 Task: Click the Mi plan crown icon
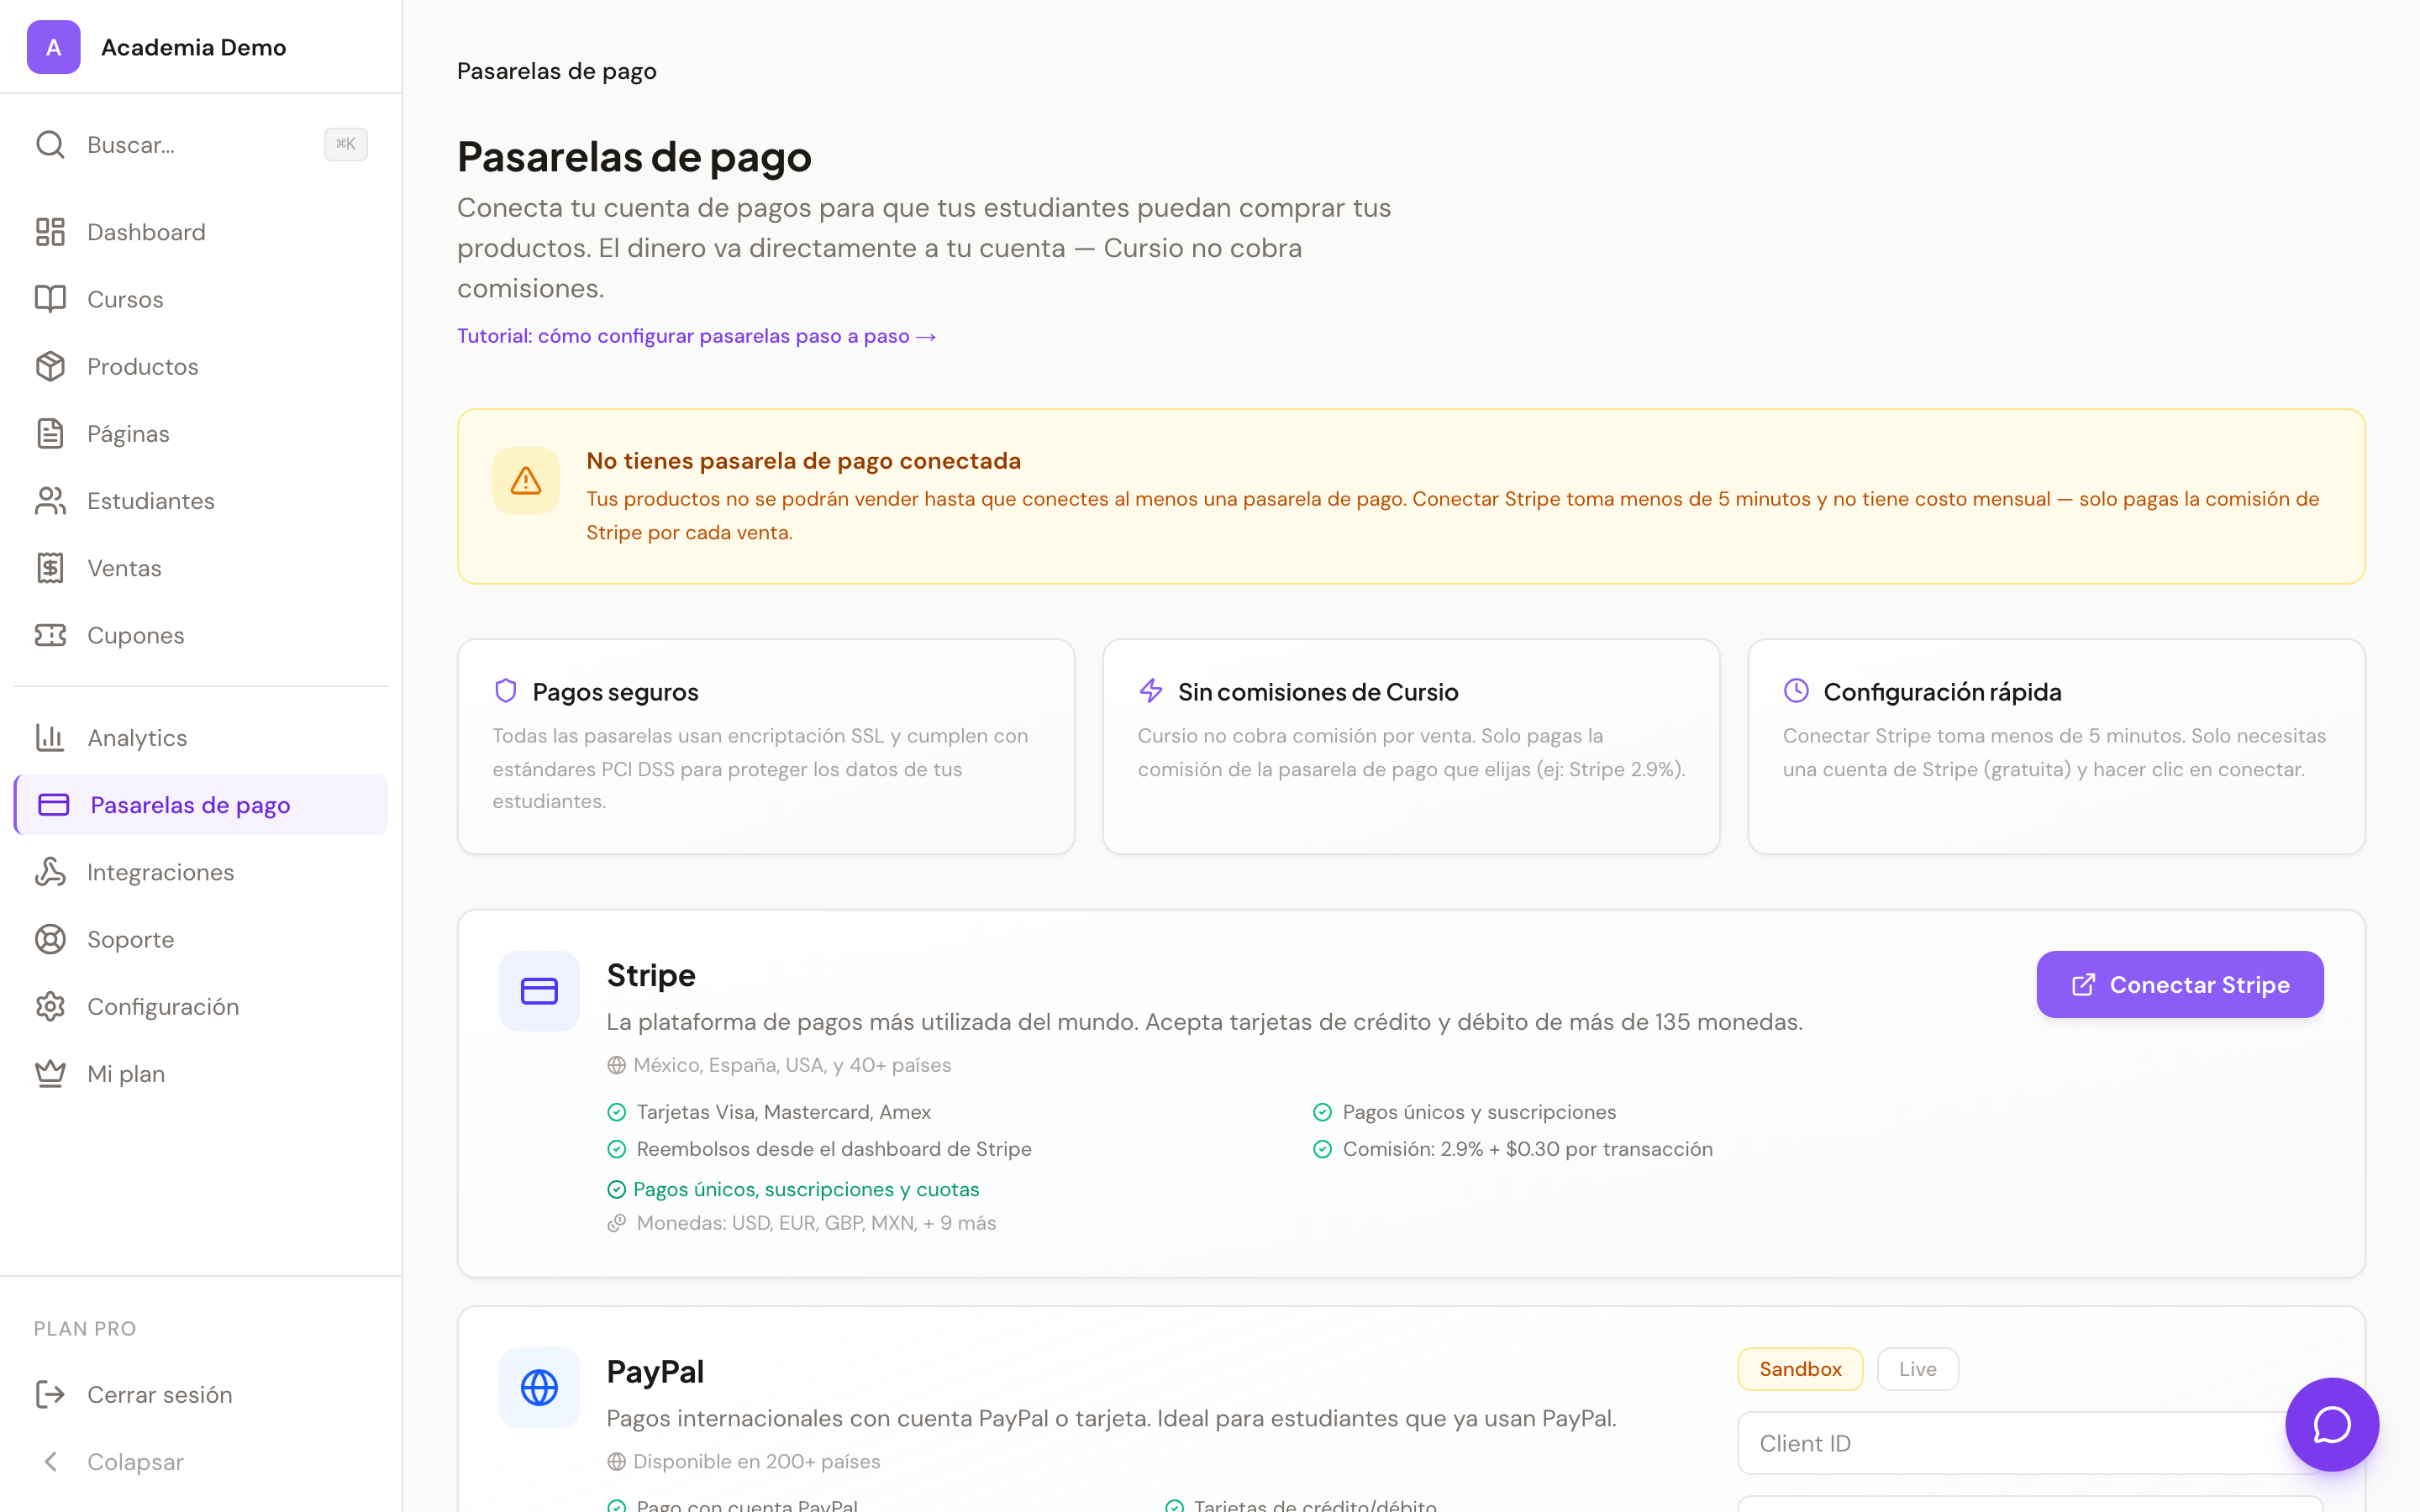(51, 1073)
